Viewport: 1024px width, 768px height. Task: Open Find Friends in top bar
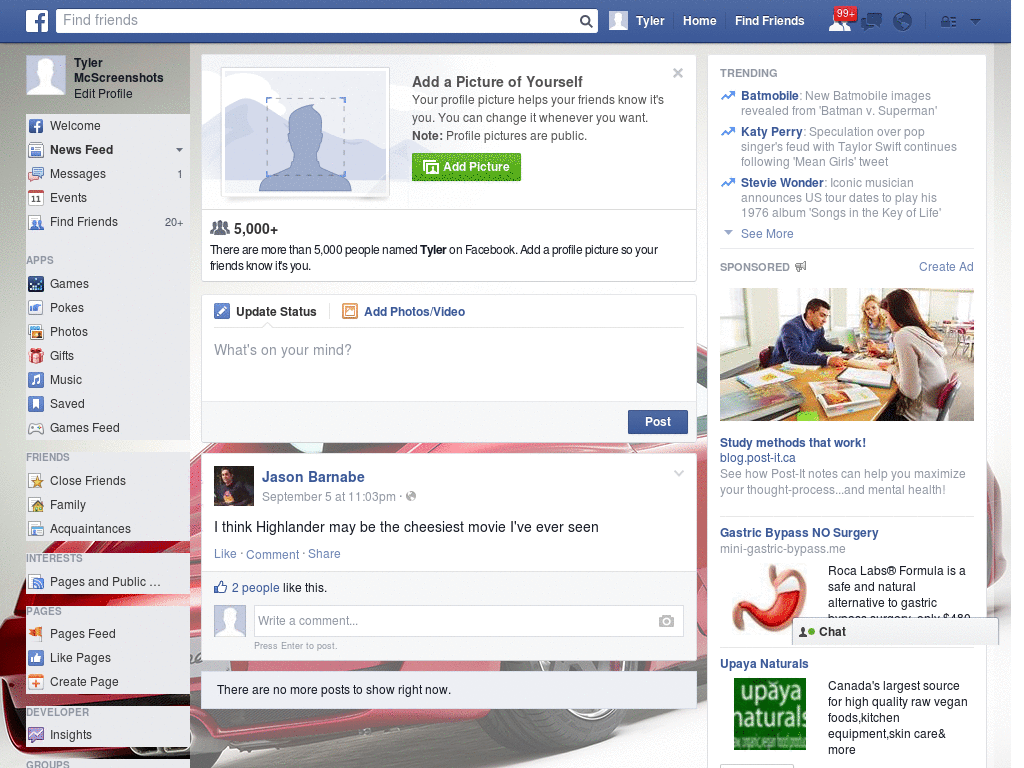(x=769, y=21)
